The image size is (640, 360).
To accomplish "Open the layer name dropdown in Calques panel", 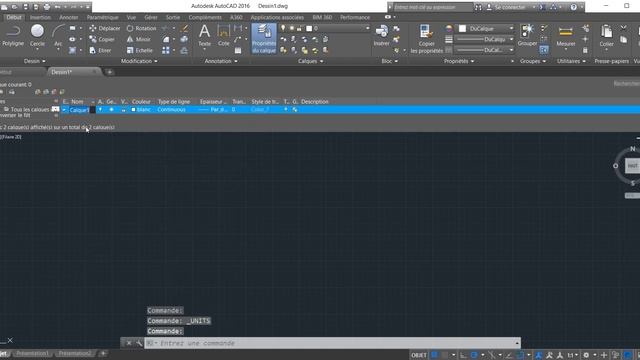I will [x=367, y=28].
